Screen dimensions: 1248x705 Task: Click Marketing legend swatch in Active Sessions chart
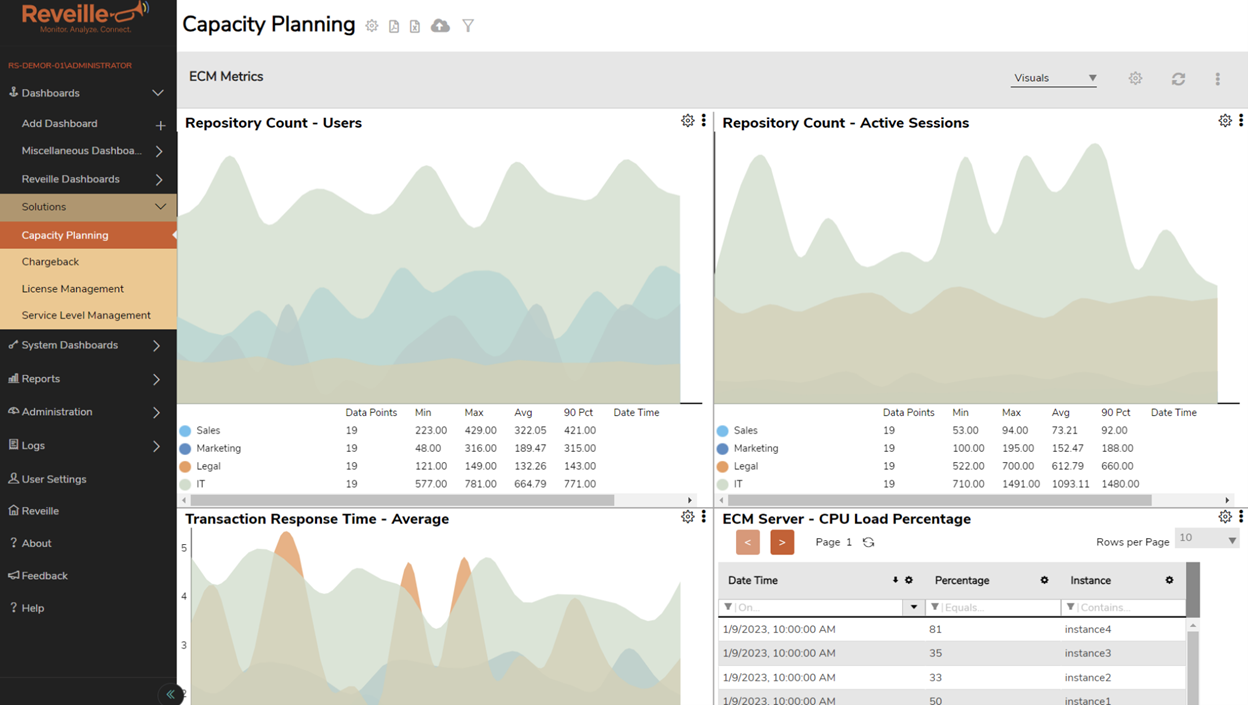(x=723, y=449)
